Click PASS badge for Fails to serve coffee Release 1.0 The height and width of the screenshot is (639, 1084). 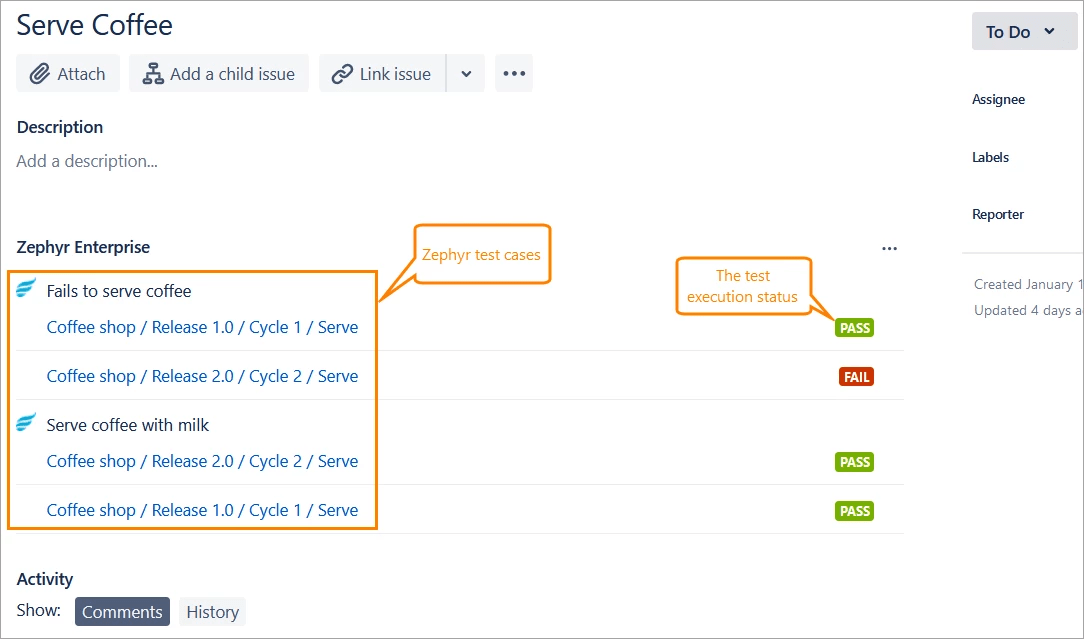[x=854, y=328]
